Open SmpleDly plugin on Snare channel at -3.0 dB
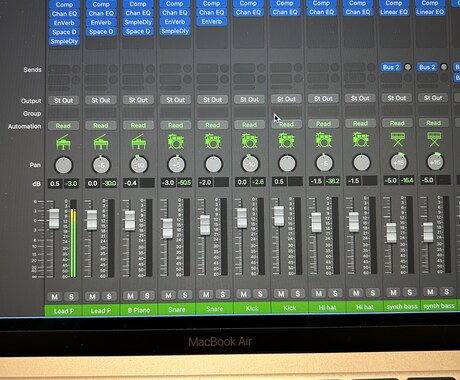Image resolution: width=460 pixels, height=380 pixels. pos(175,31)
